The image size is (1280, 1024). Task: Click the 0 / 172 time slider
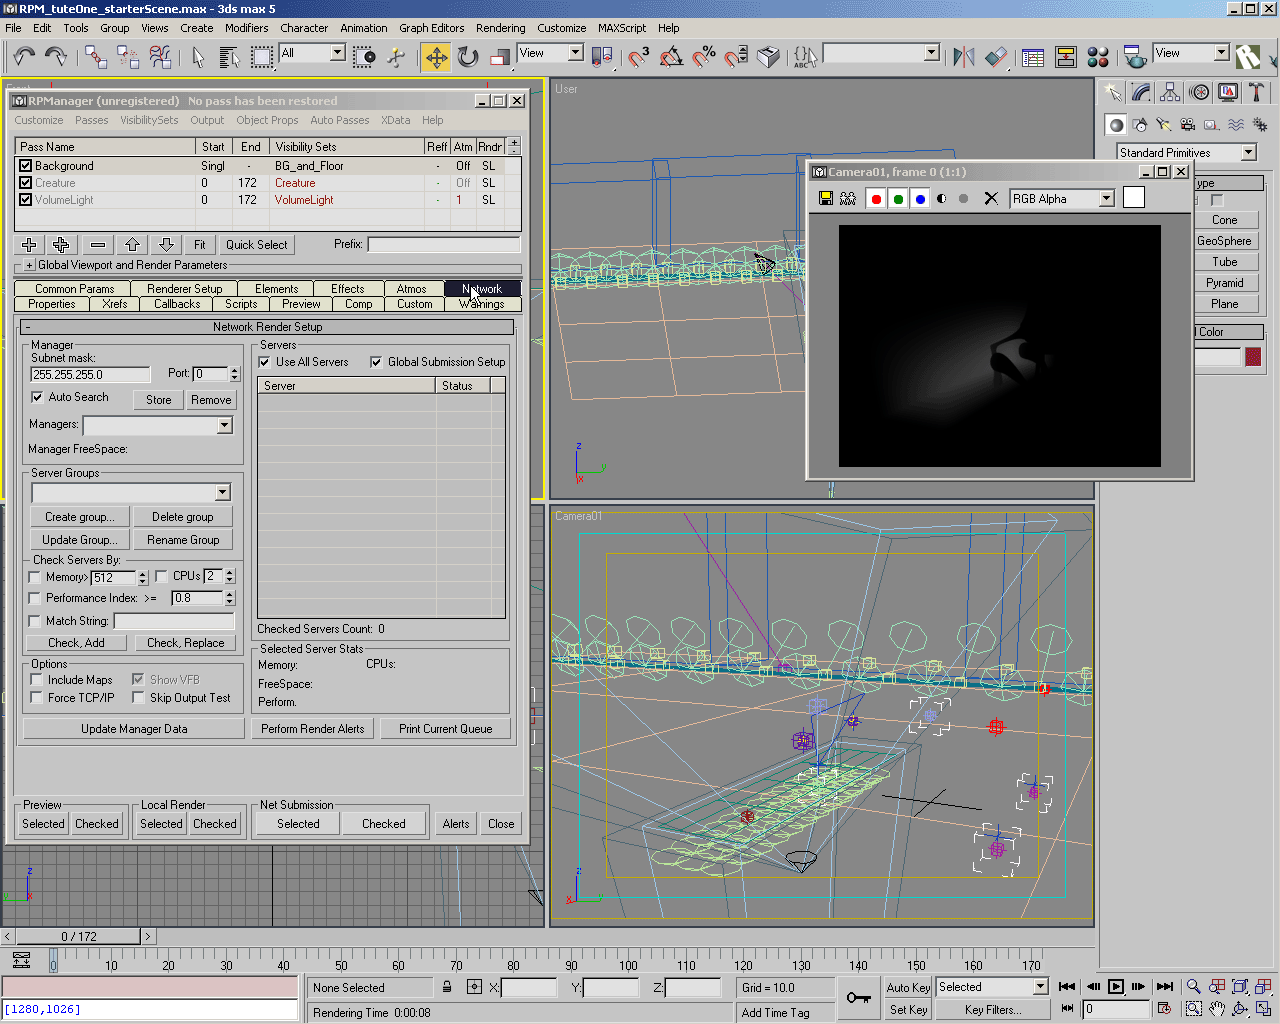79,937
